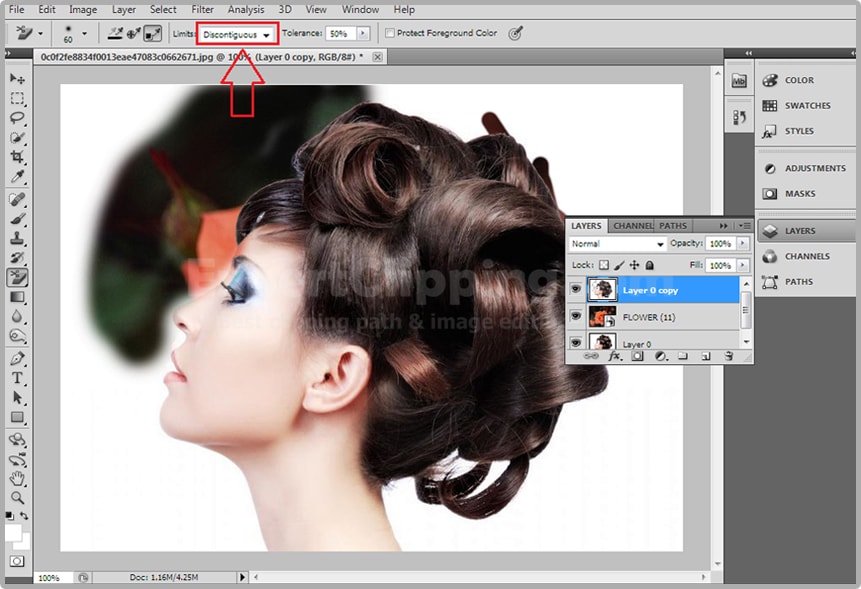Click the delete layer trash icon
861x589 pixels.
click(x=729, y=356)
